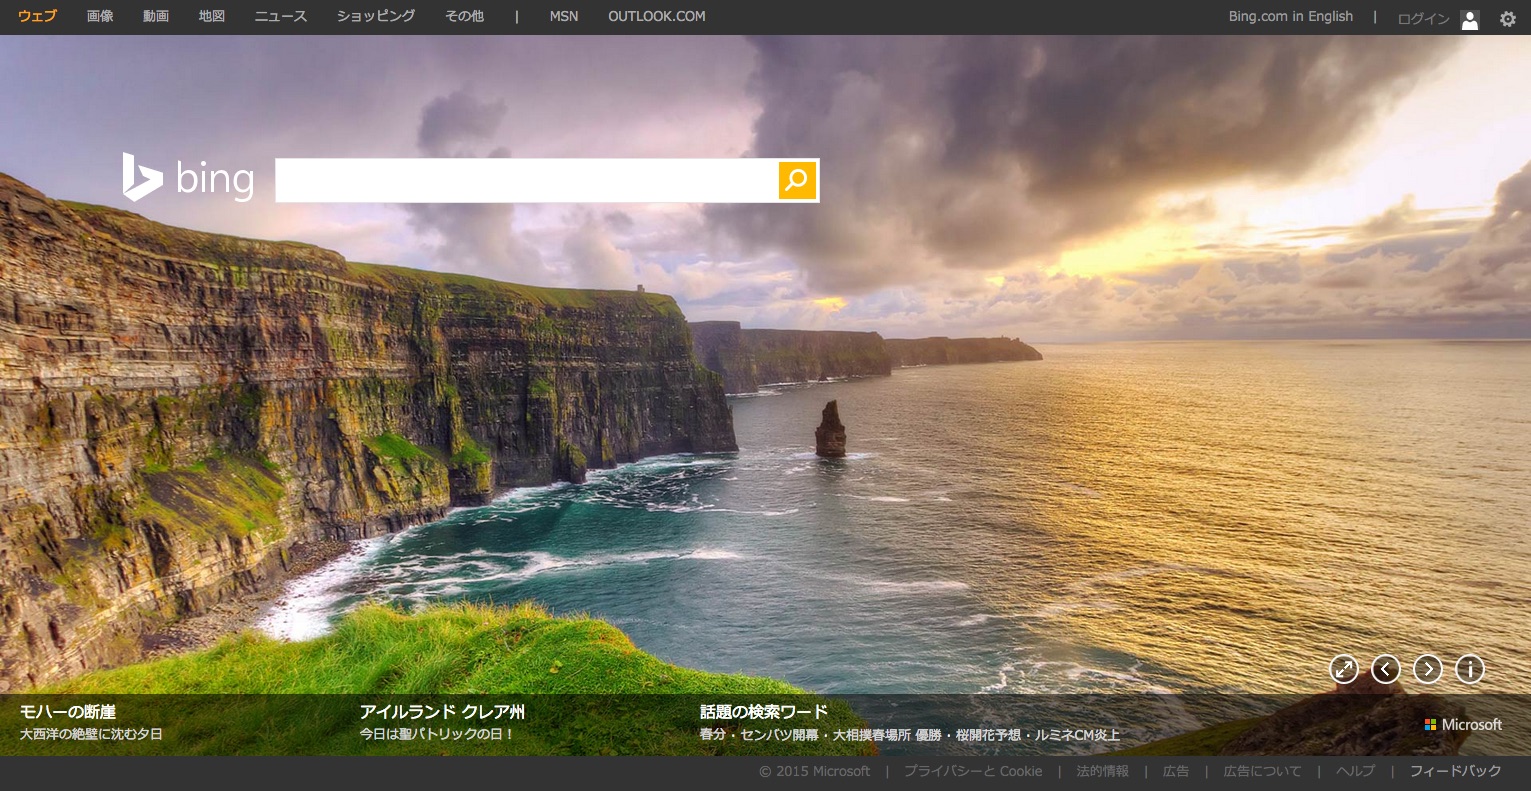
Task: Open the 地図 (Maps) tab
Action: [212, 17]
